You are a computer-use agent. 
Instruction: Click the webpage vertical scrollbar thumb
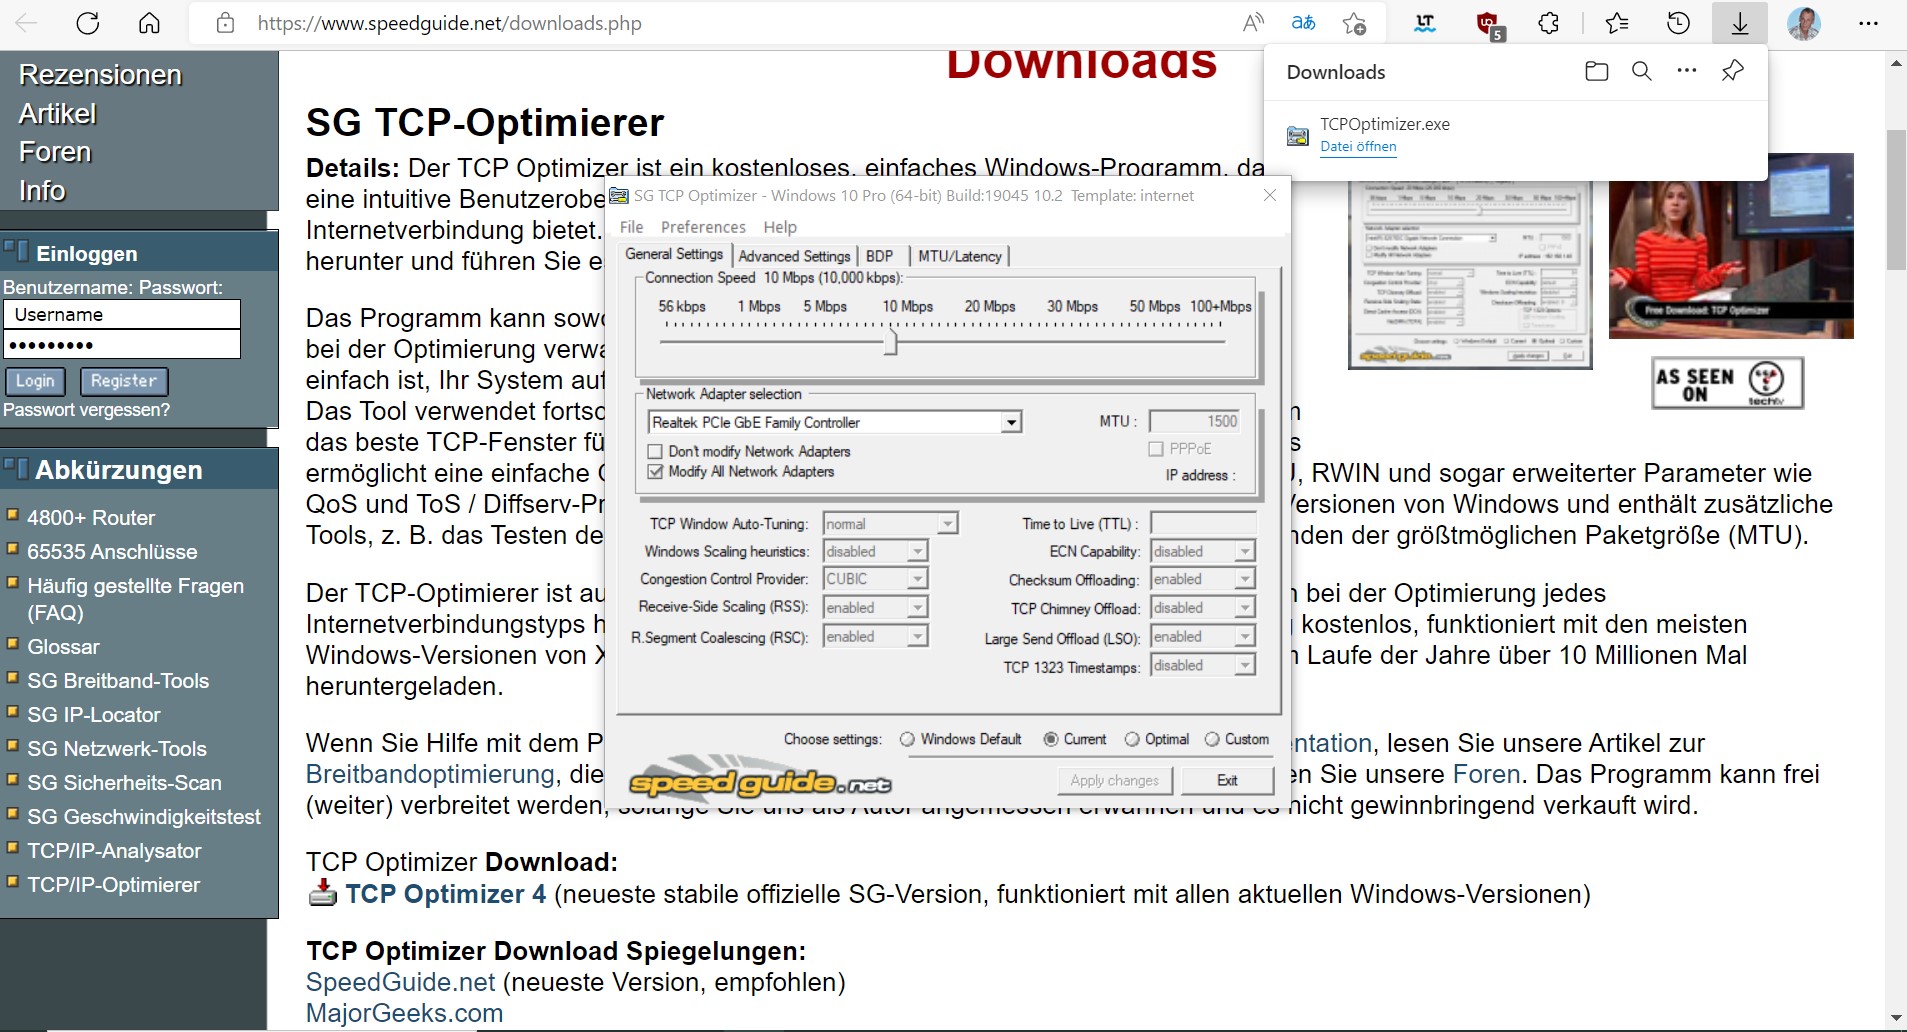(x=1896, y=200)
